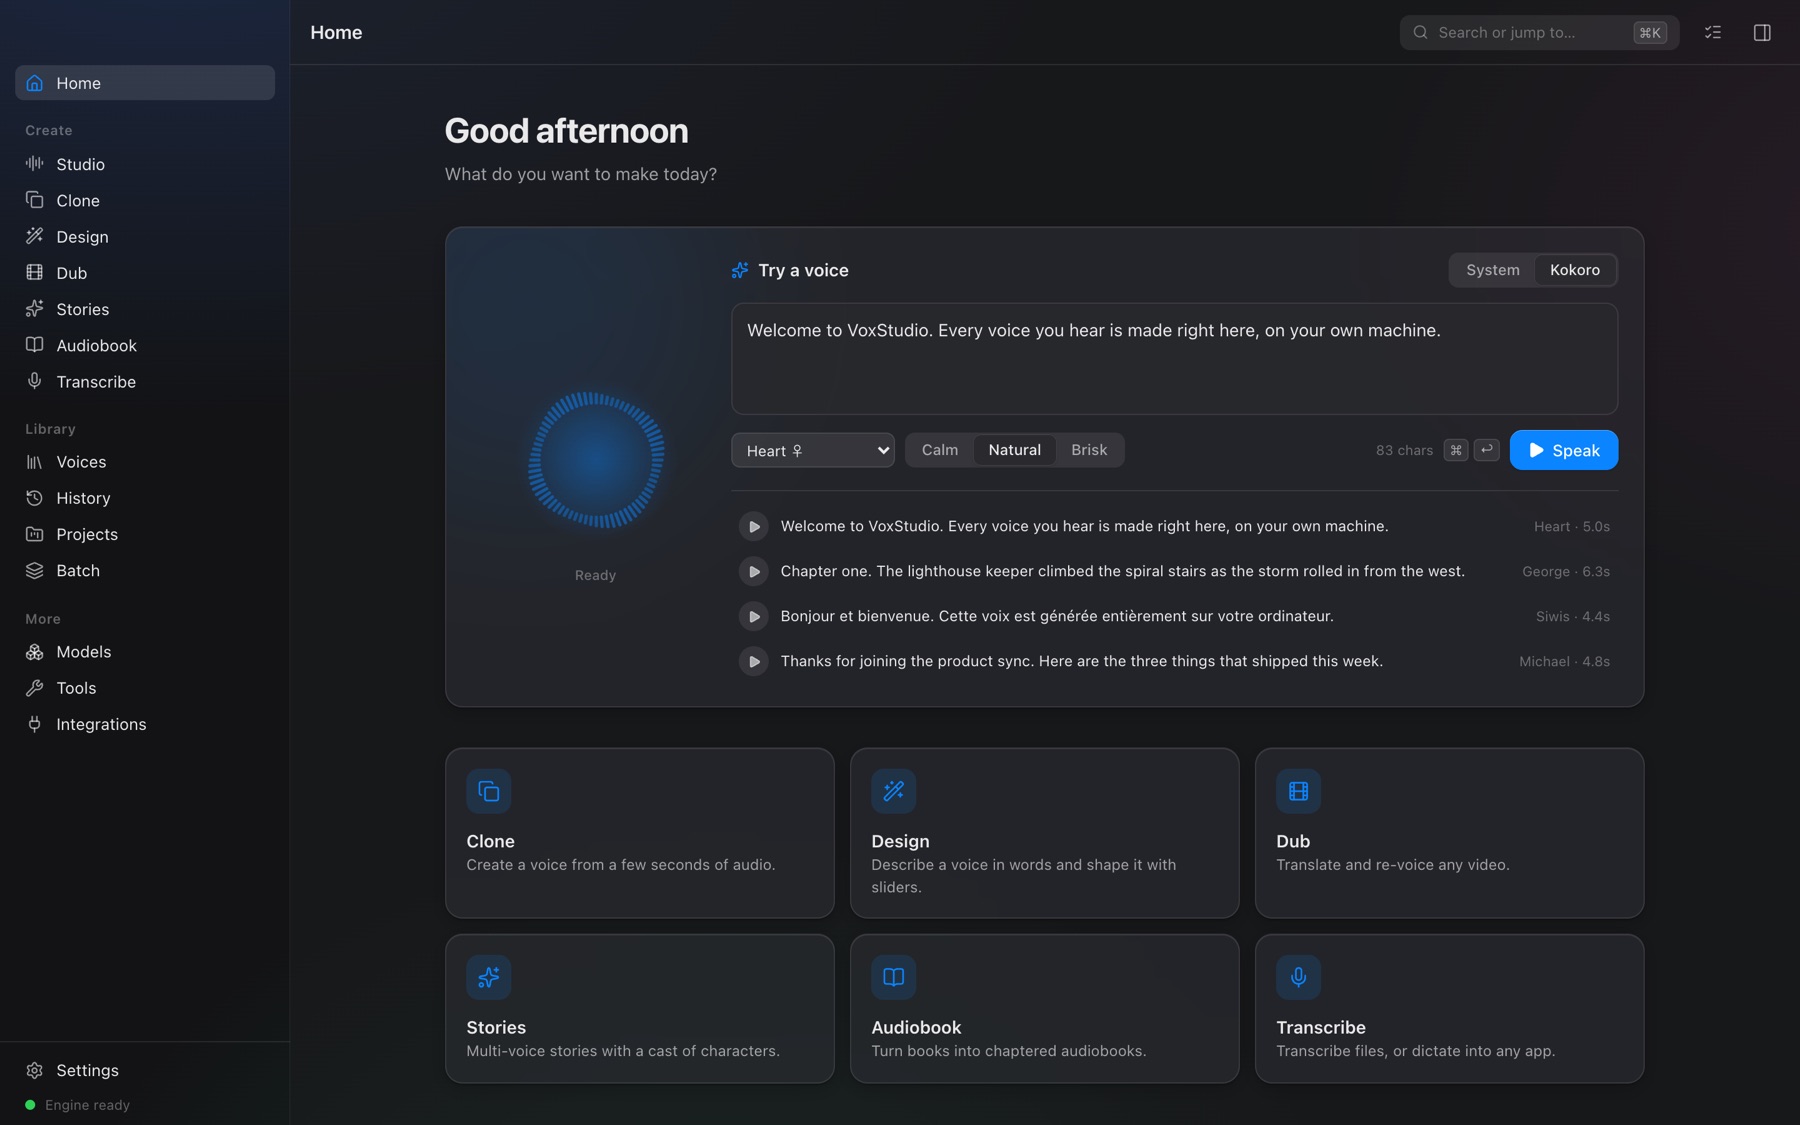This screenshot has height=1125, width=1800.
Task: Open the Heart voice dropdown
Action: click(x=812, y=450)
